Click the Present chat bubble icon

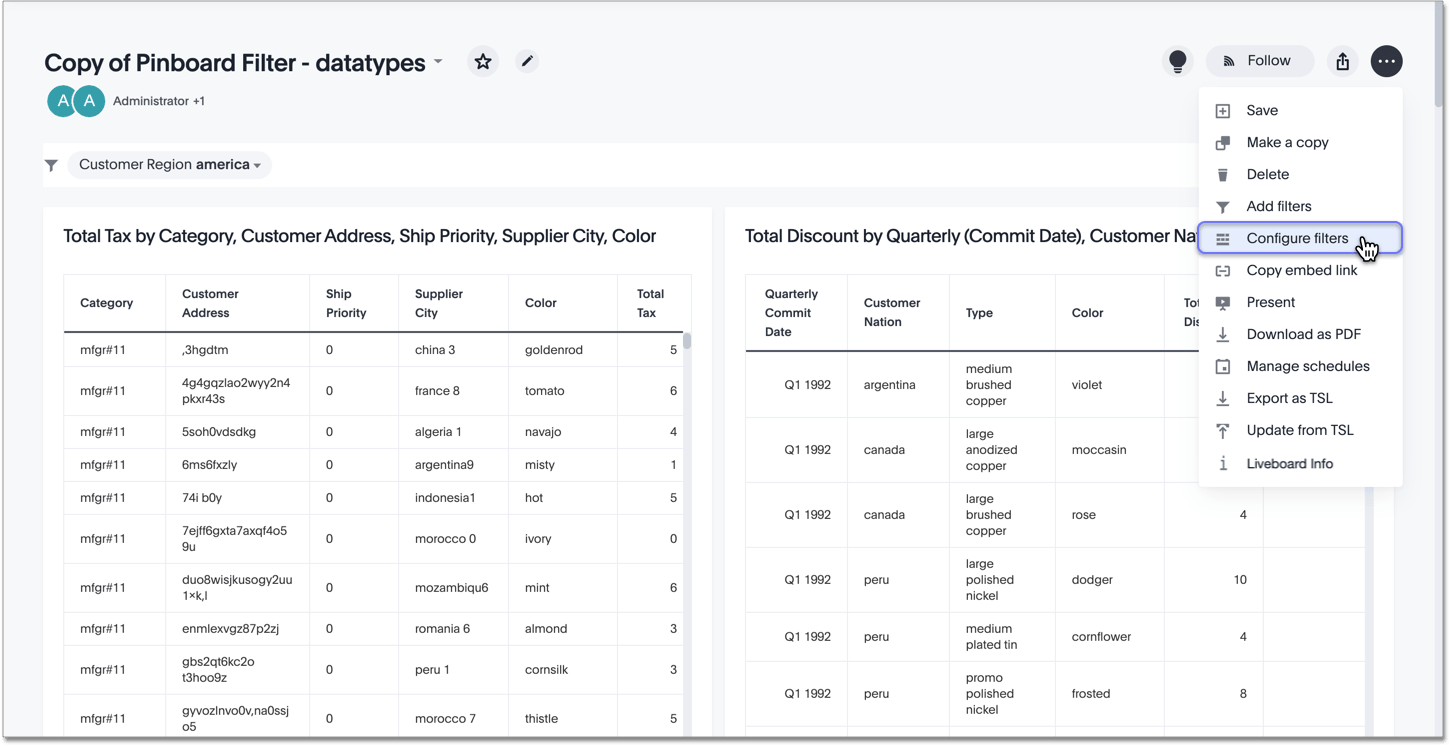coord(1222,302)
